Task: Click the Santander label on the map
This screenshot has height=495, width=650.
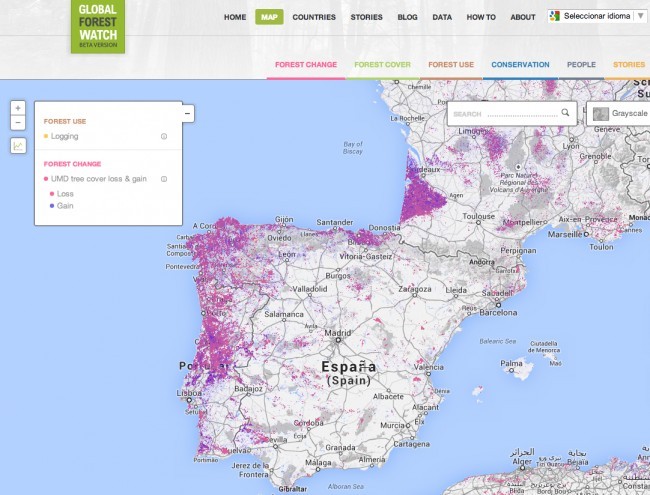Action: click(335, 223)
